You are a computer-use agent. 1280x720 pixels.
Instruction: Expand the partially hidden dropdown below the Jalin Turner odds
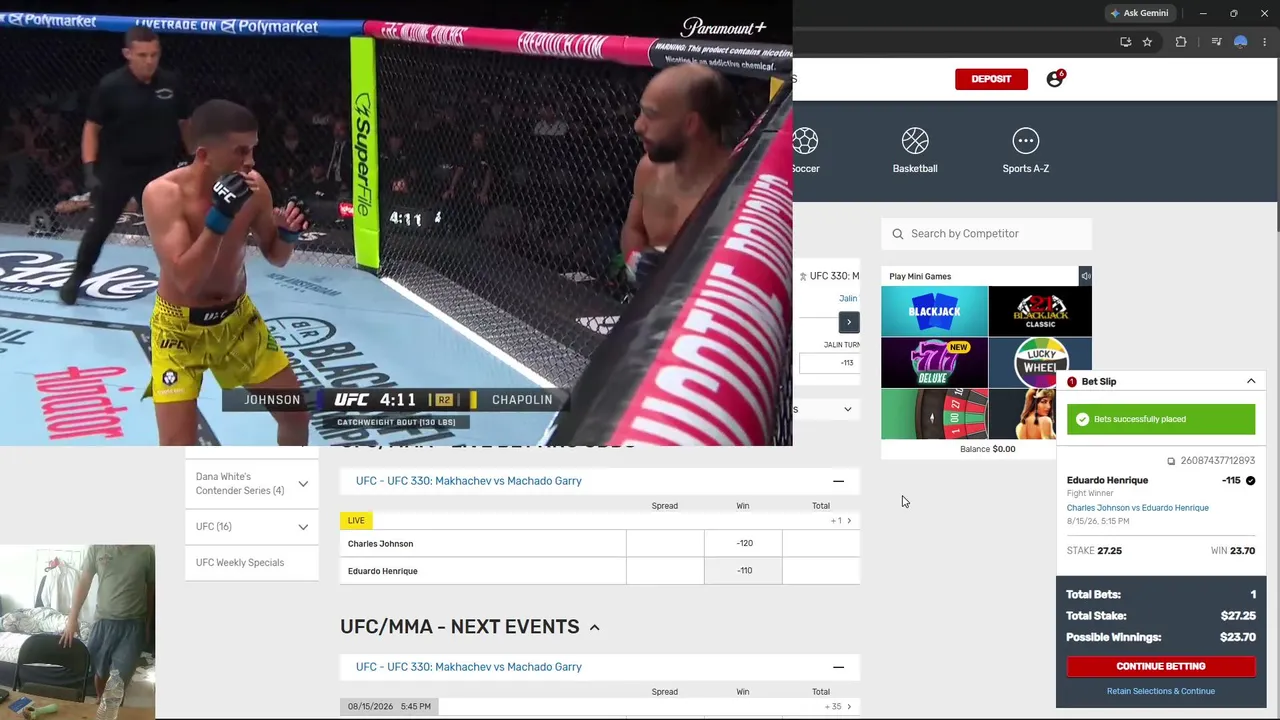(848, 409)
